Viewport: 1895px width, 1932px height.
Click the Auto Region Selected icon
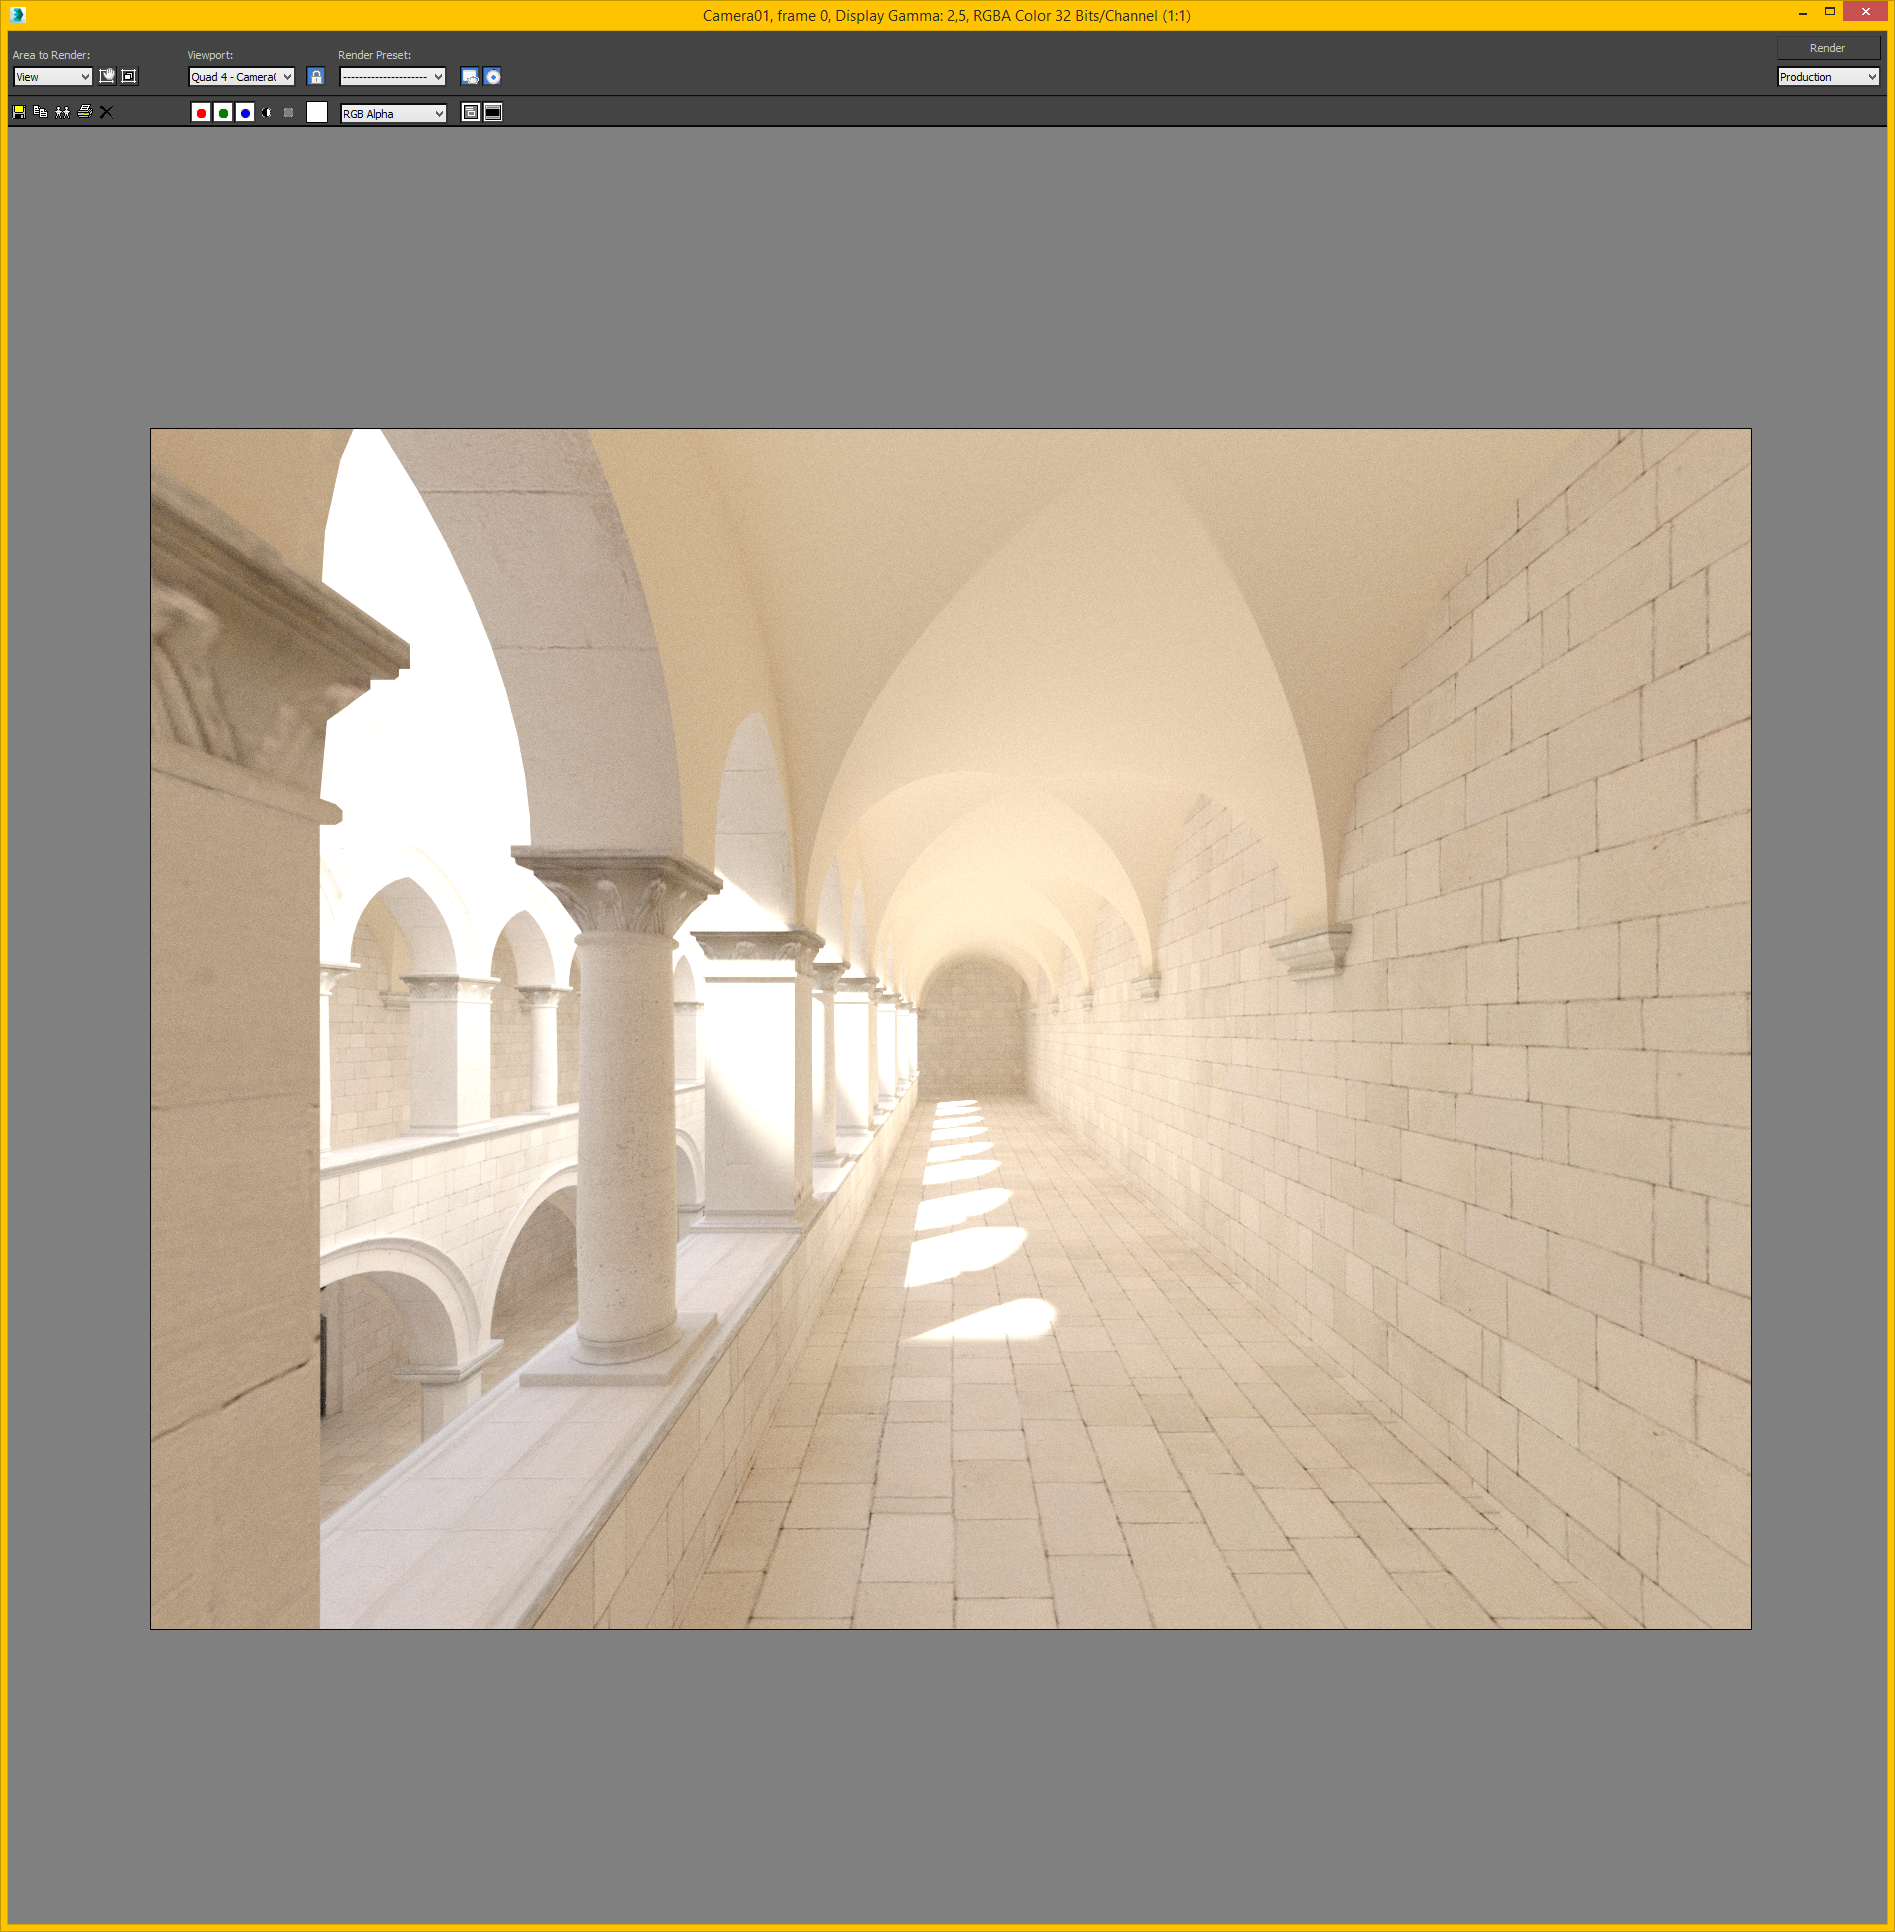click(129, 76)
